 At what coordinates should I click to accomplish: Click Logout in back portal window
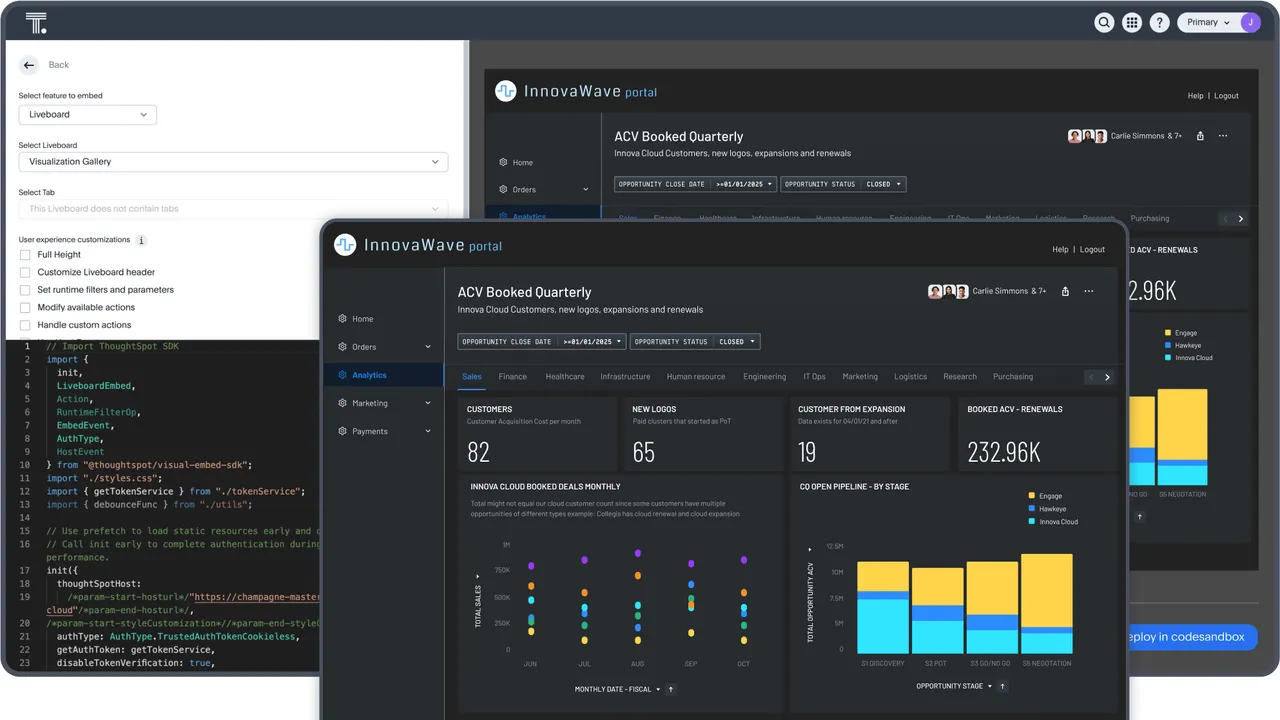tap(1227, 96)
